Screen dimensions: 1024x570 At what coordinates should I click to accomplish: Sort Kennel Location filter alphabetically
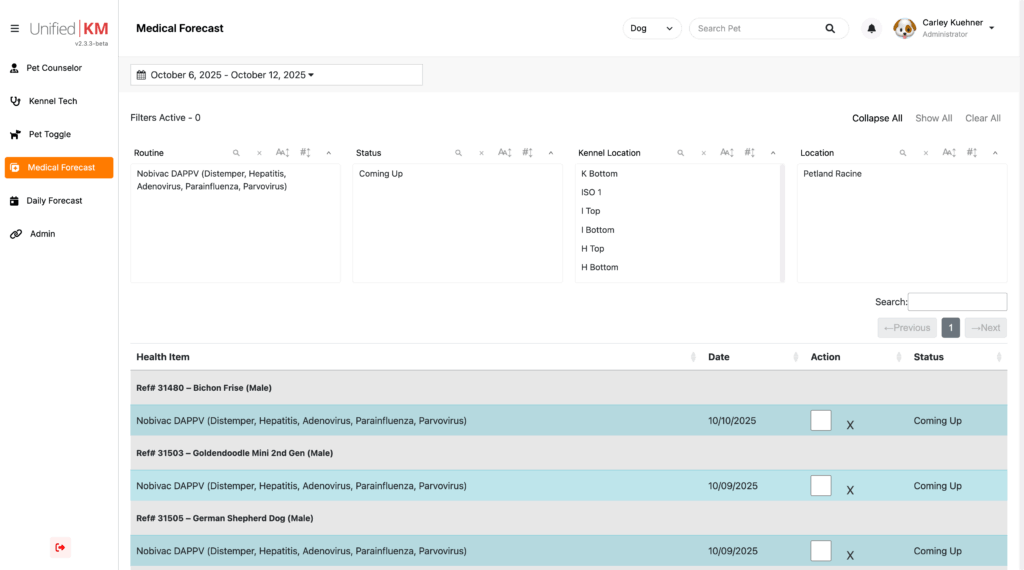click(727, 153)
